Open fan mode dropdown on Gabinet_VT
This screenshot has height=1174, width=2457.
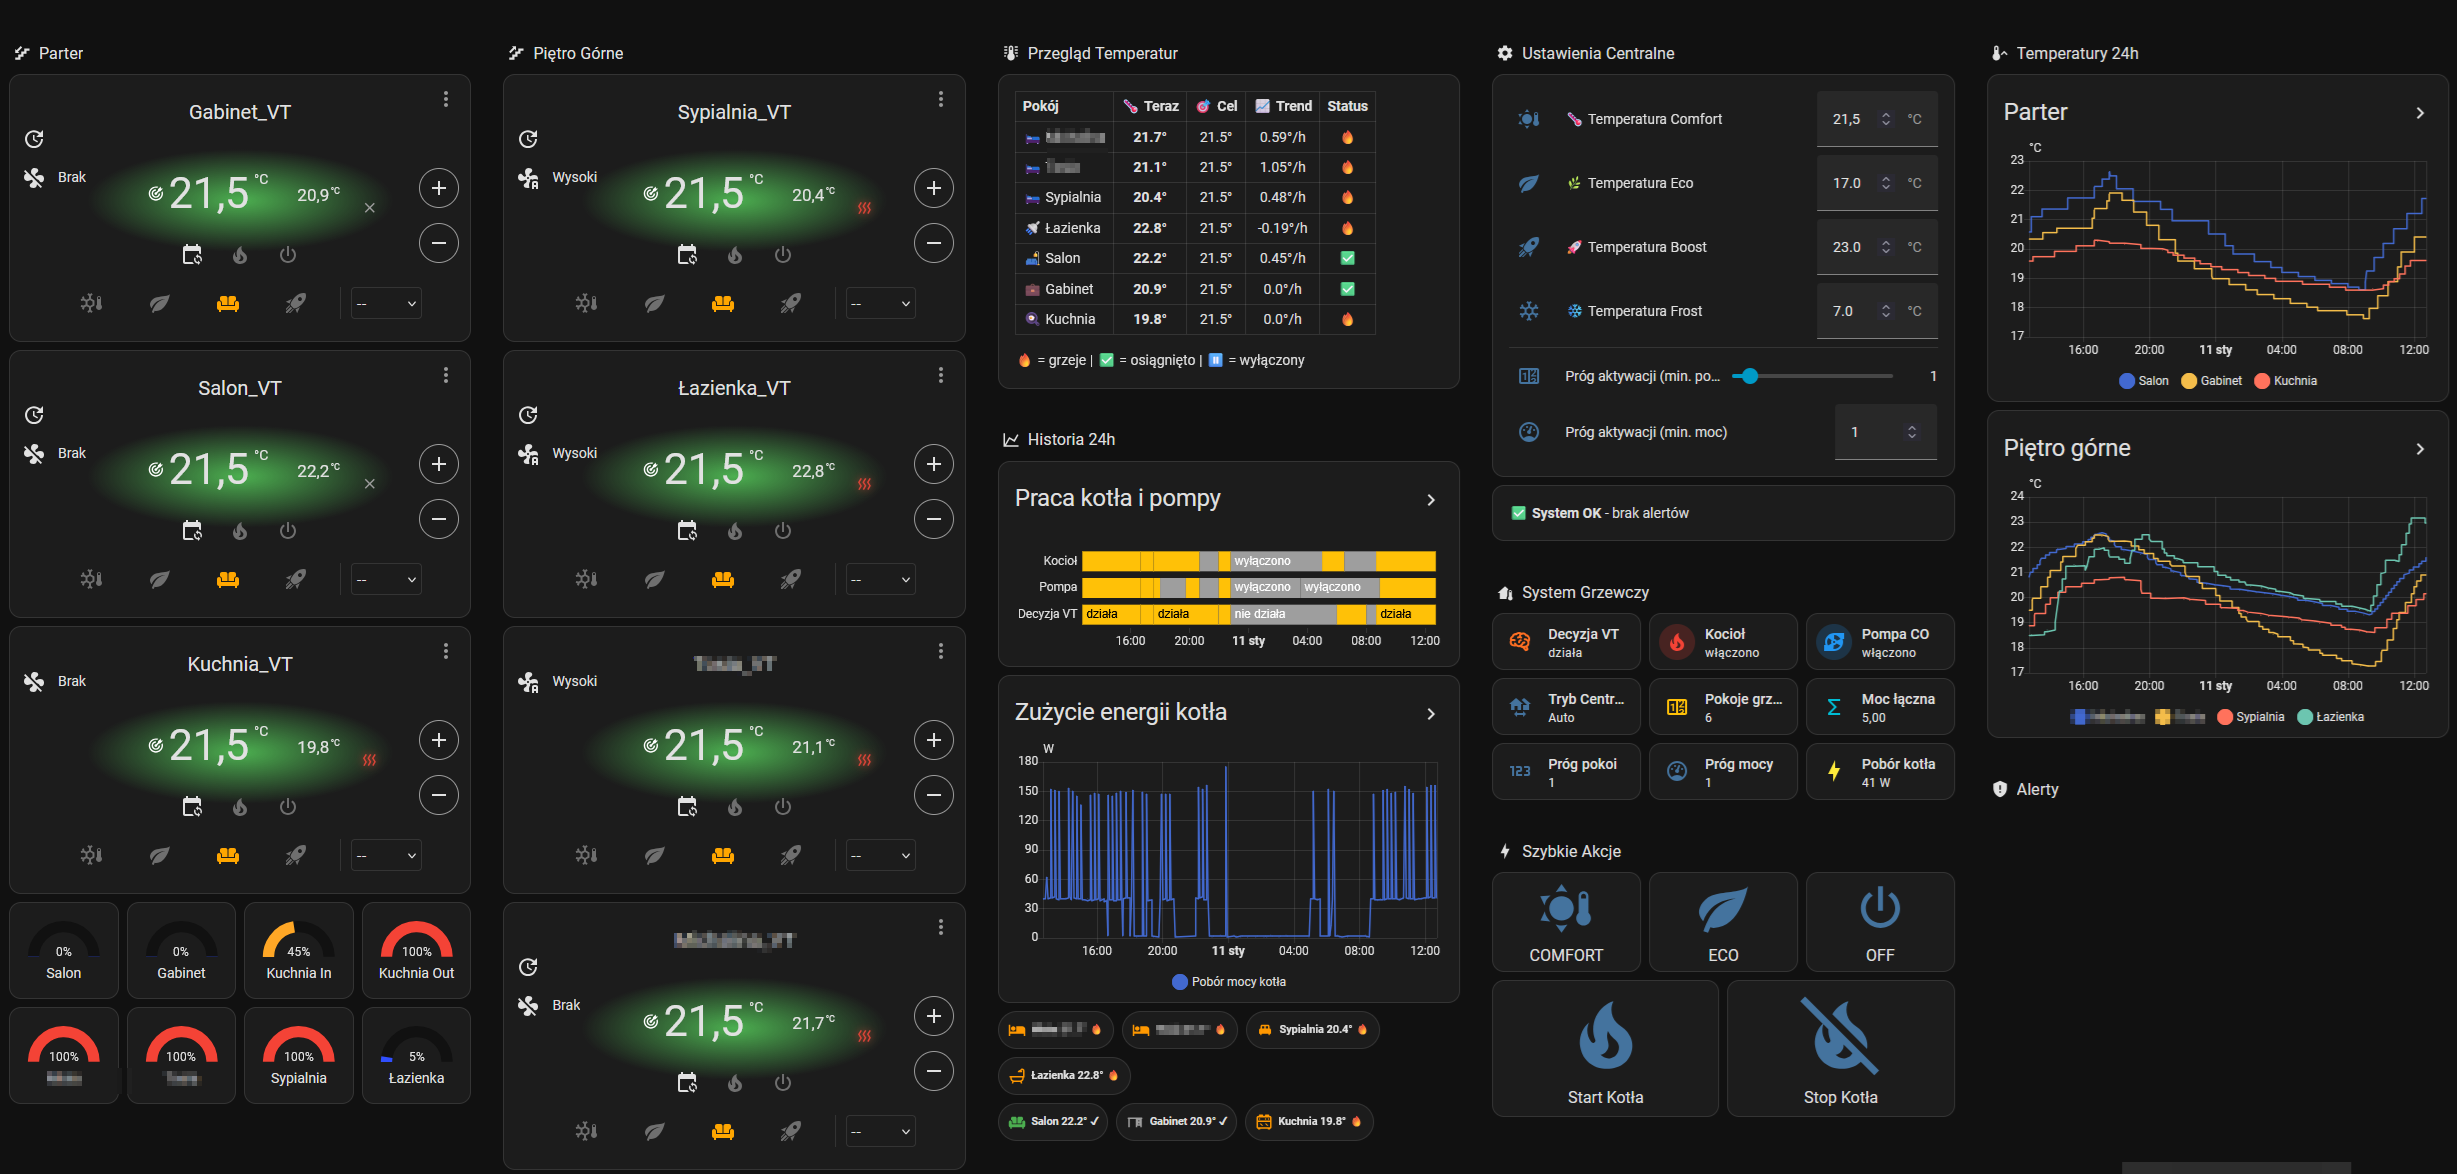[386, 303]
